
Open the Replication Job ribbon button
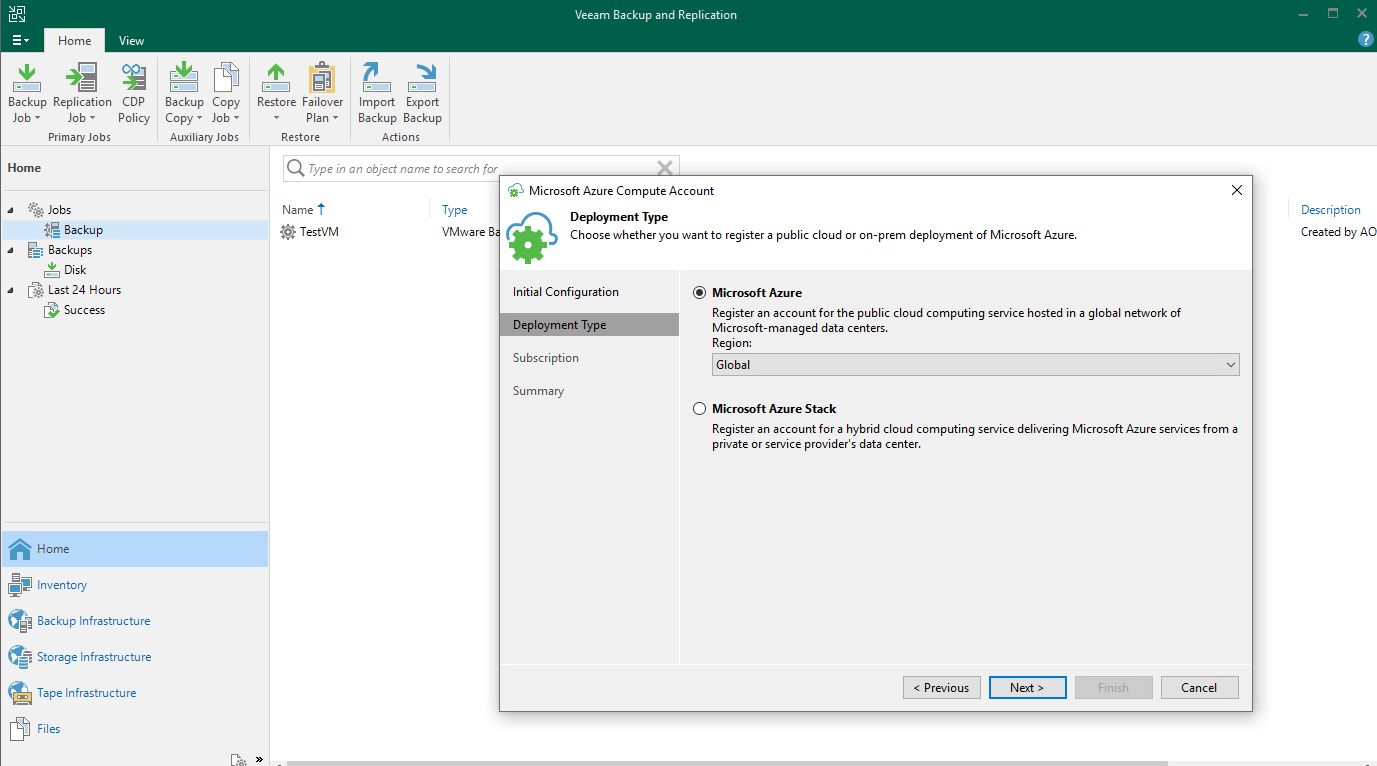click(x=82, y=92)
